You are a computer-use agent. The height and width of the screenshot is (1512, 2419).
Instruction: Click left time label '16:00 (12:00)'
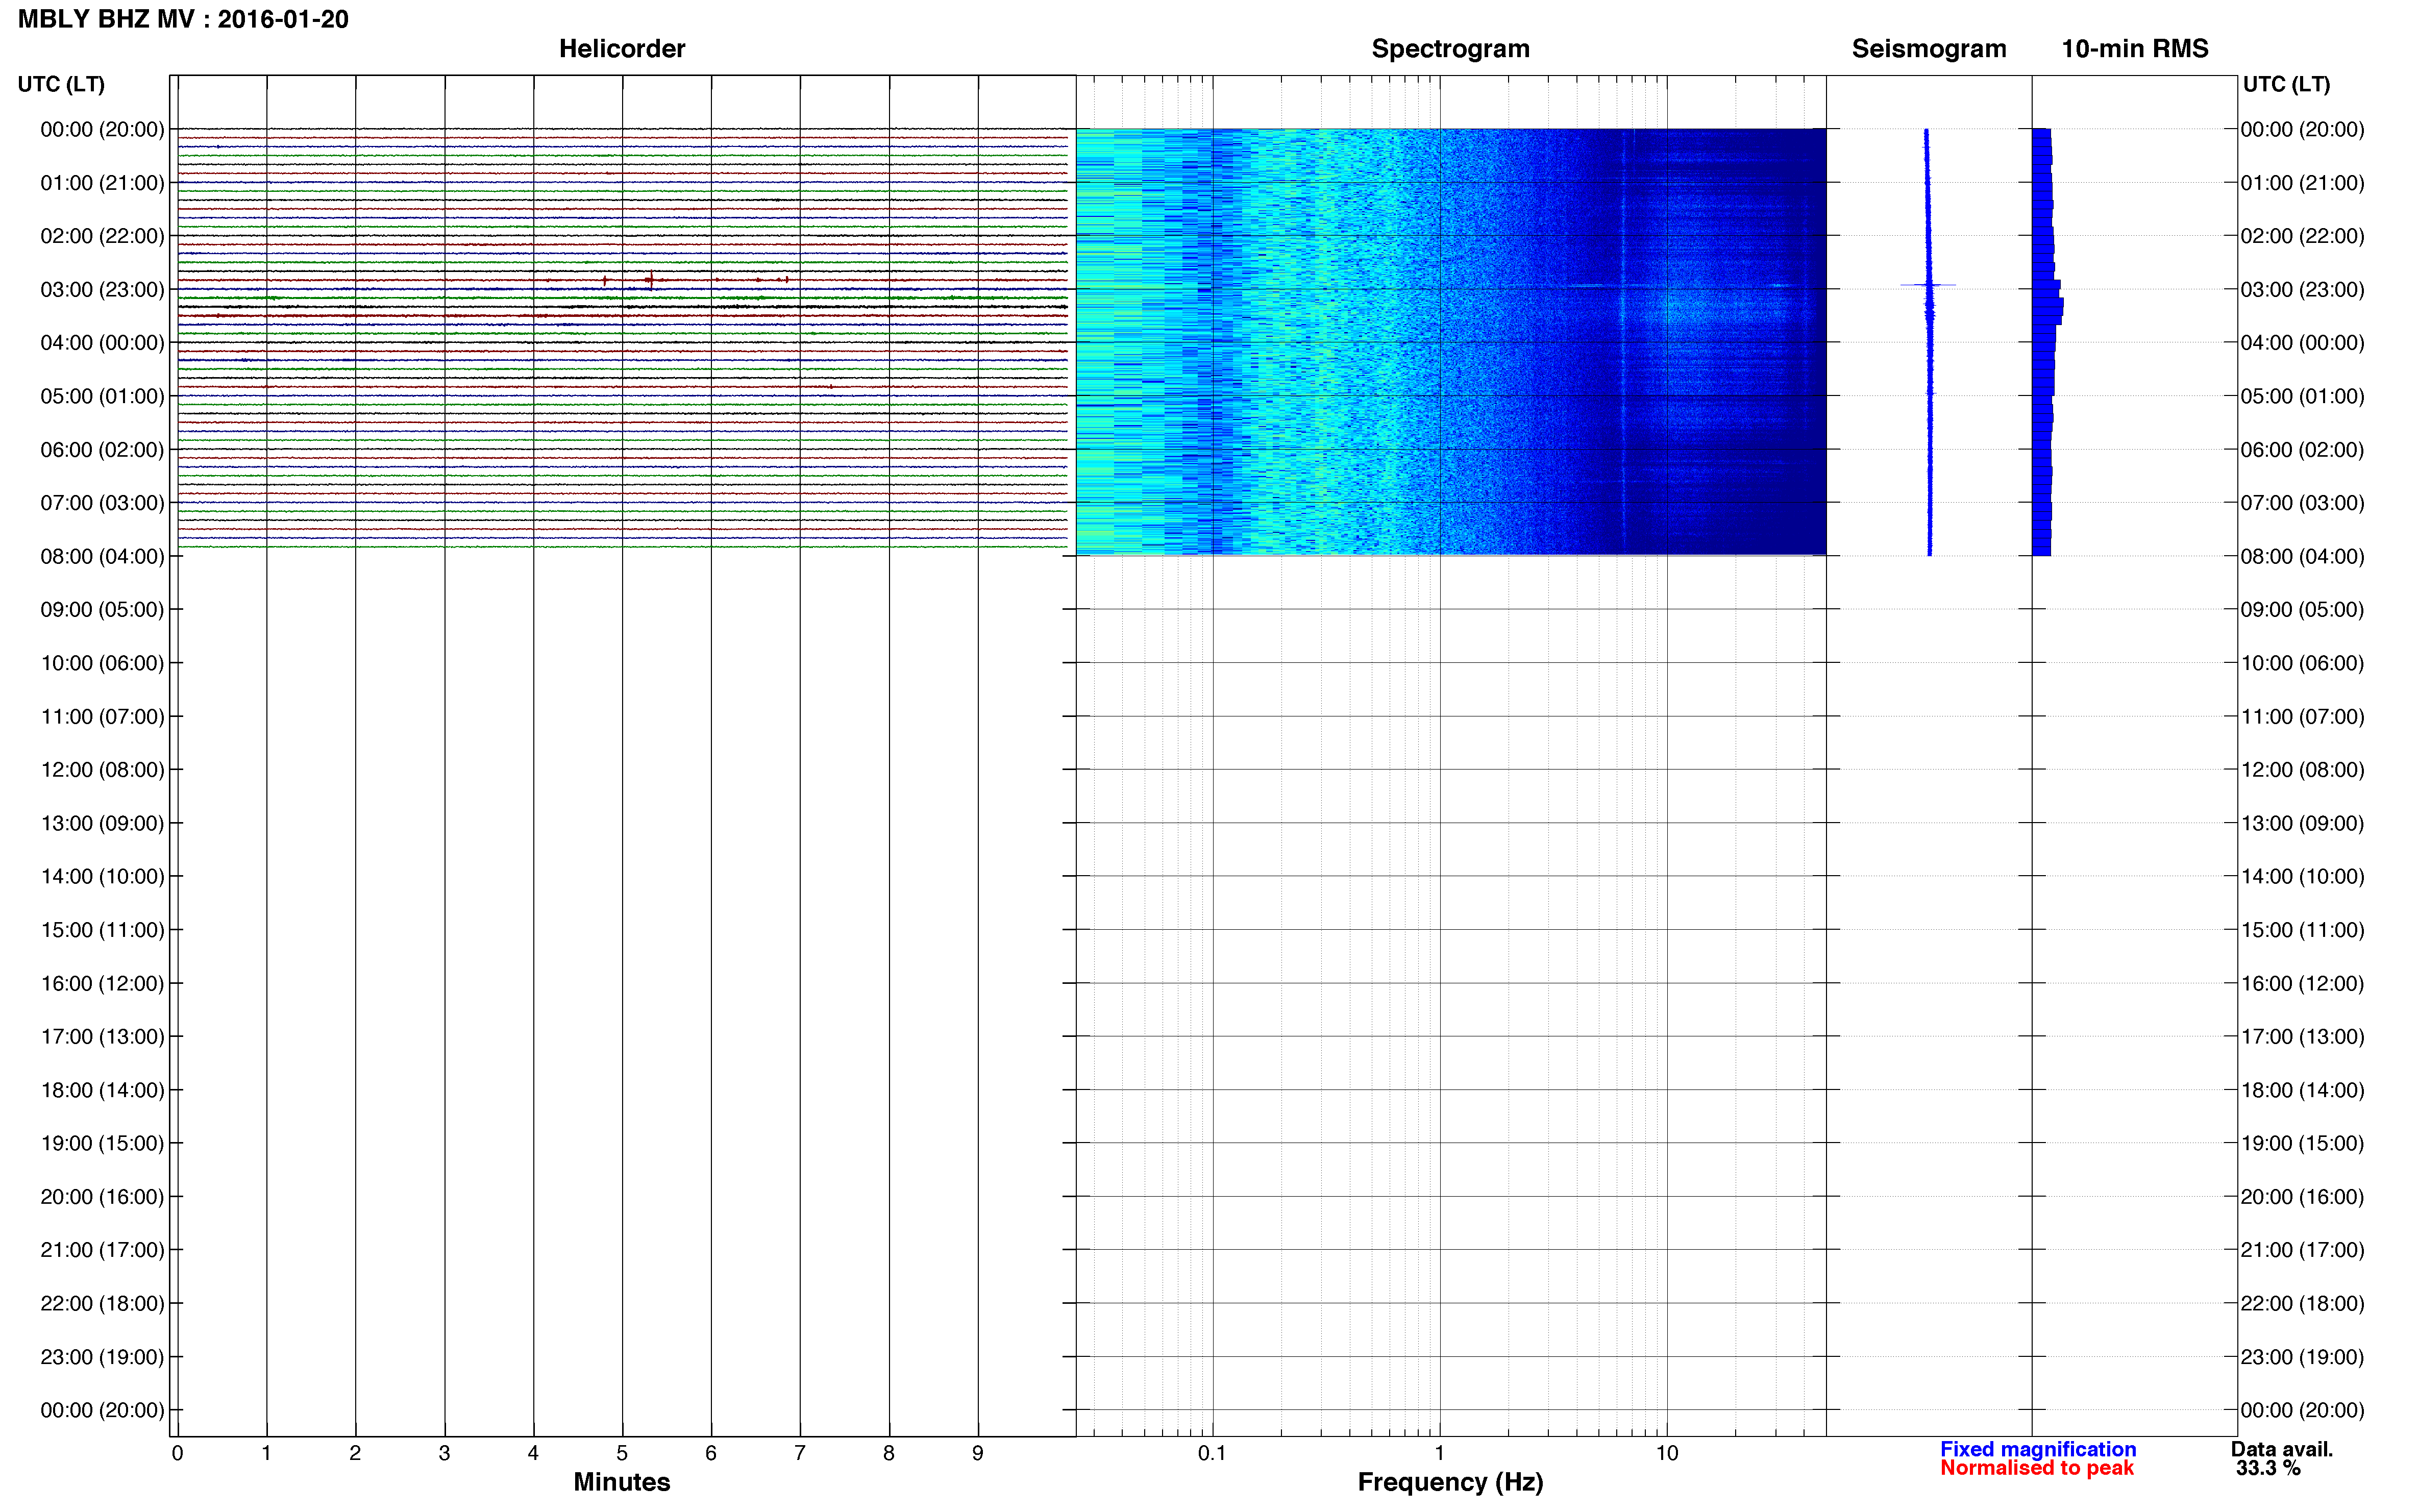(x=102, y=984)
